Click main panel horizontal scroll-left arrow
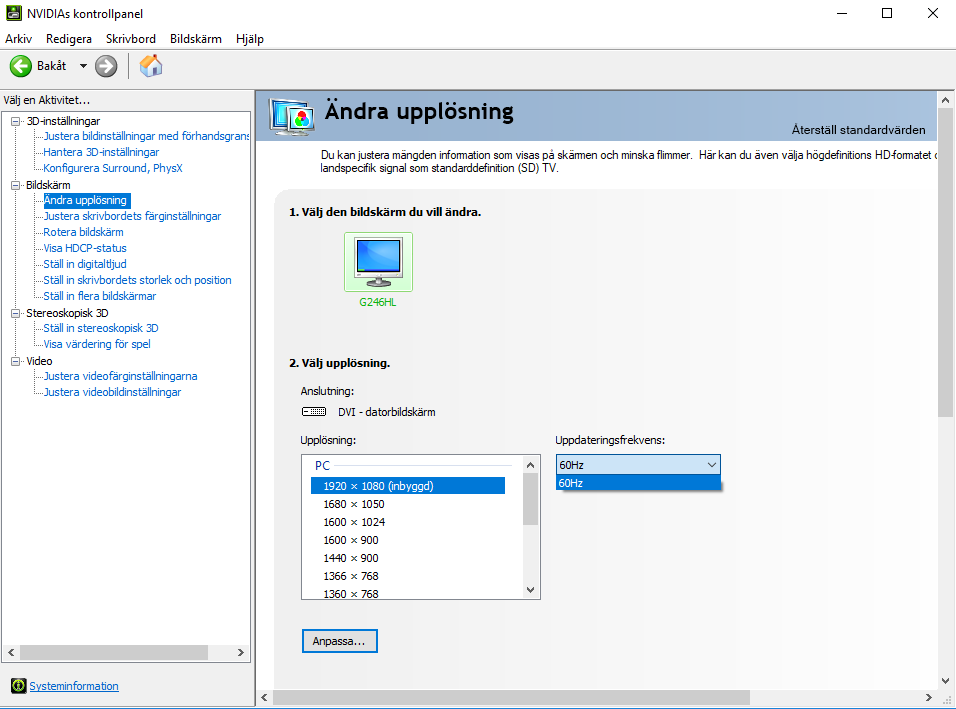Screen dimensions: 956x709 [264, 697]
